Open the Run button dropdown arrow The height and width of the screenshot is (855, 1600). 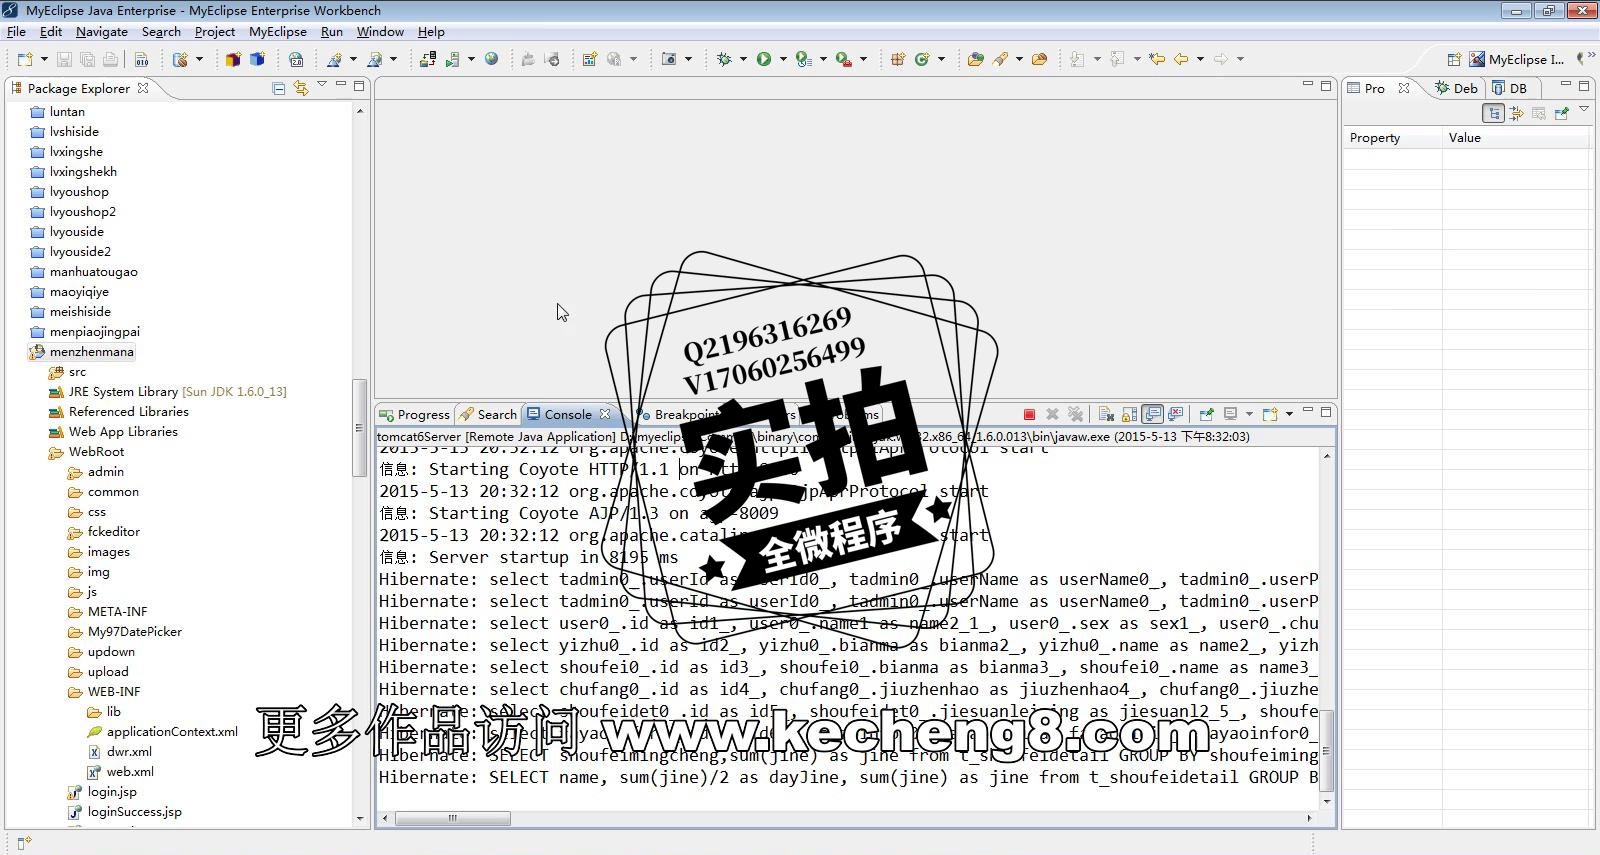tap(783, 59)
